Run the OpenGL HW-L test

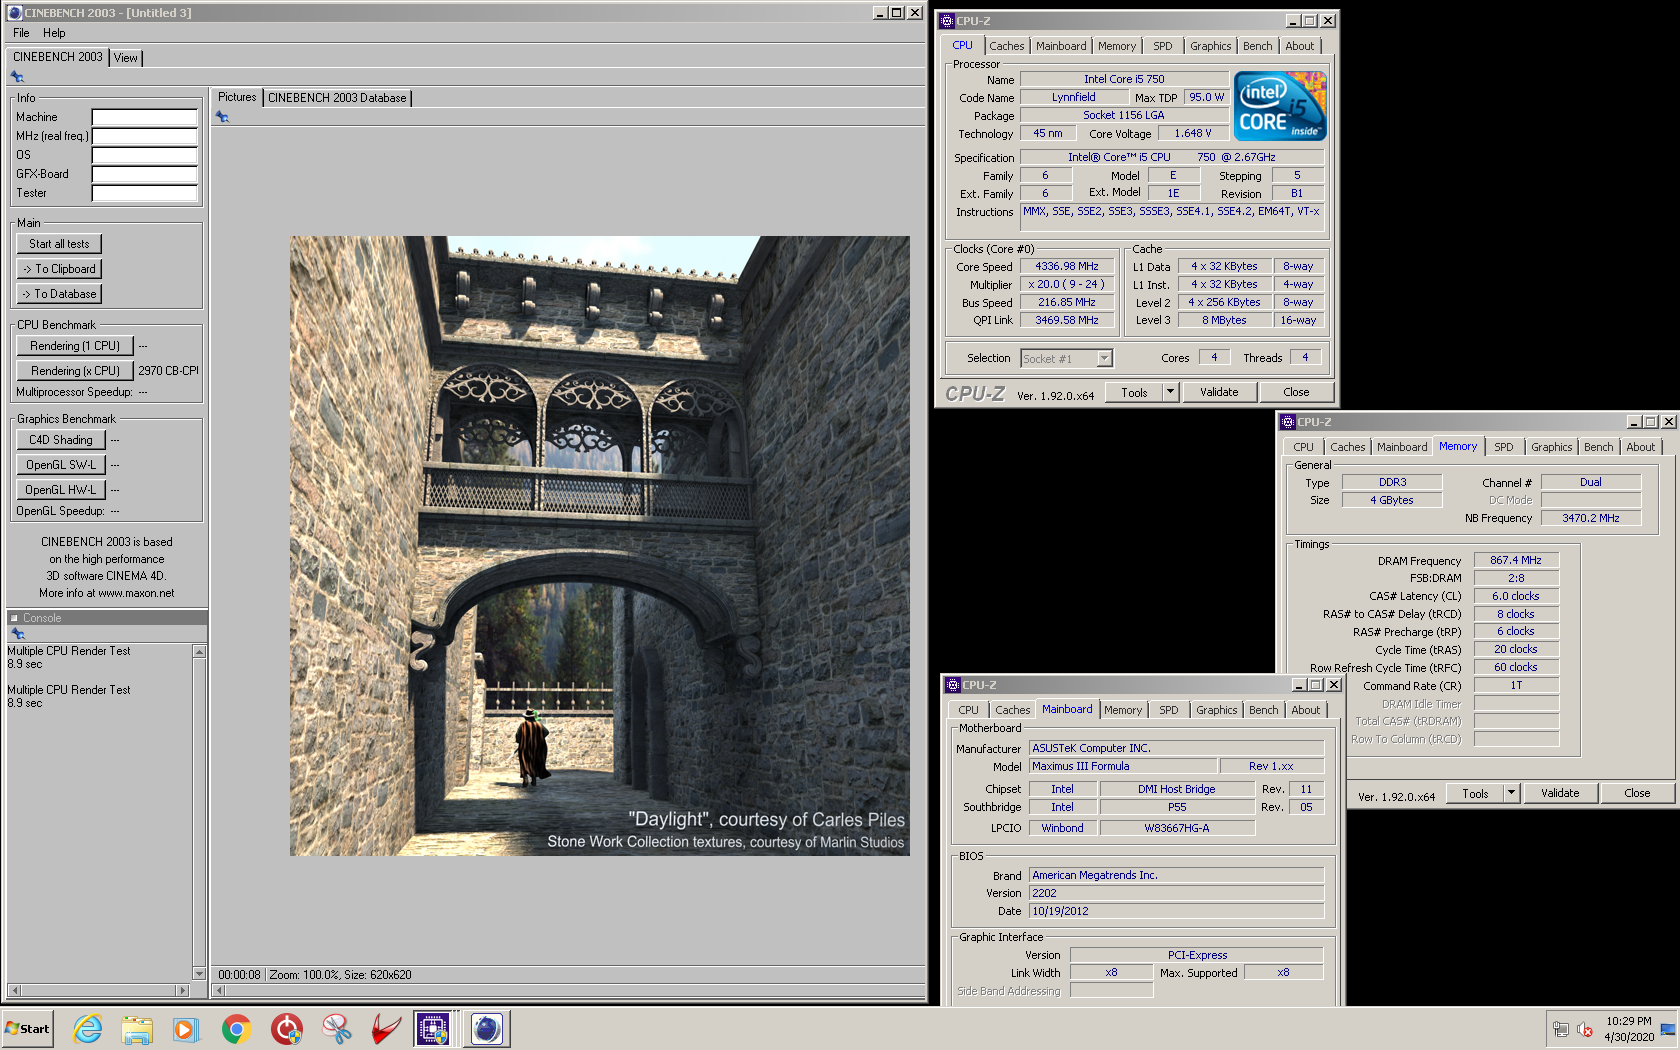61,490
